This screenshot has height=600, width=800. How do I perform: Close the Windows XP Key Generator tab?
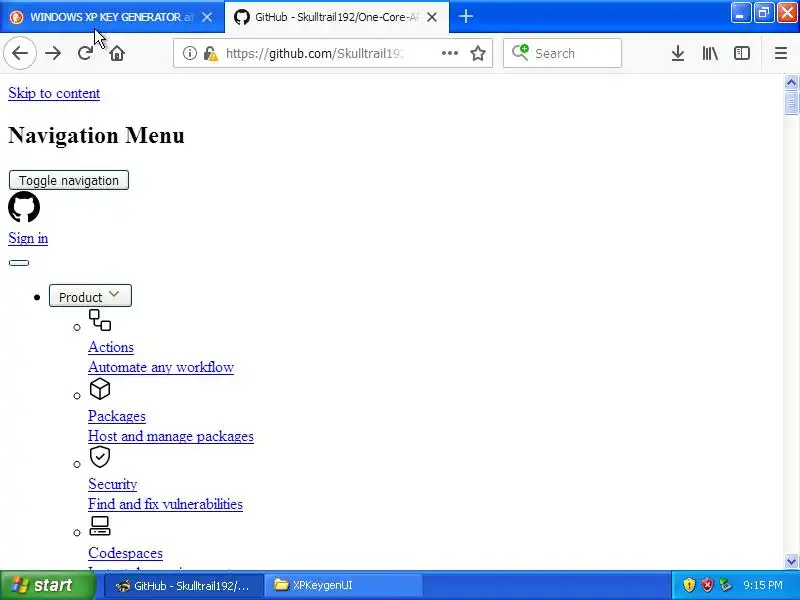tap(207, 17)
